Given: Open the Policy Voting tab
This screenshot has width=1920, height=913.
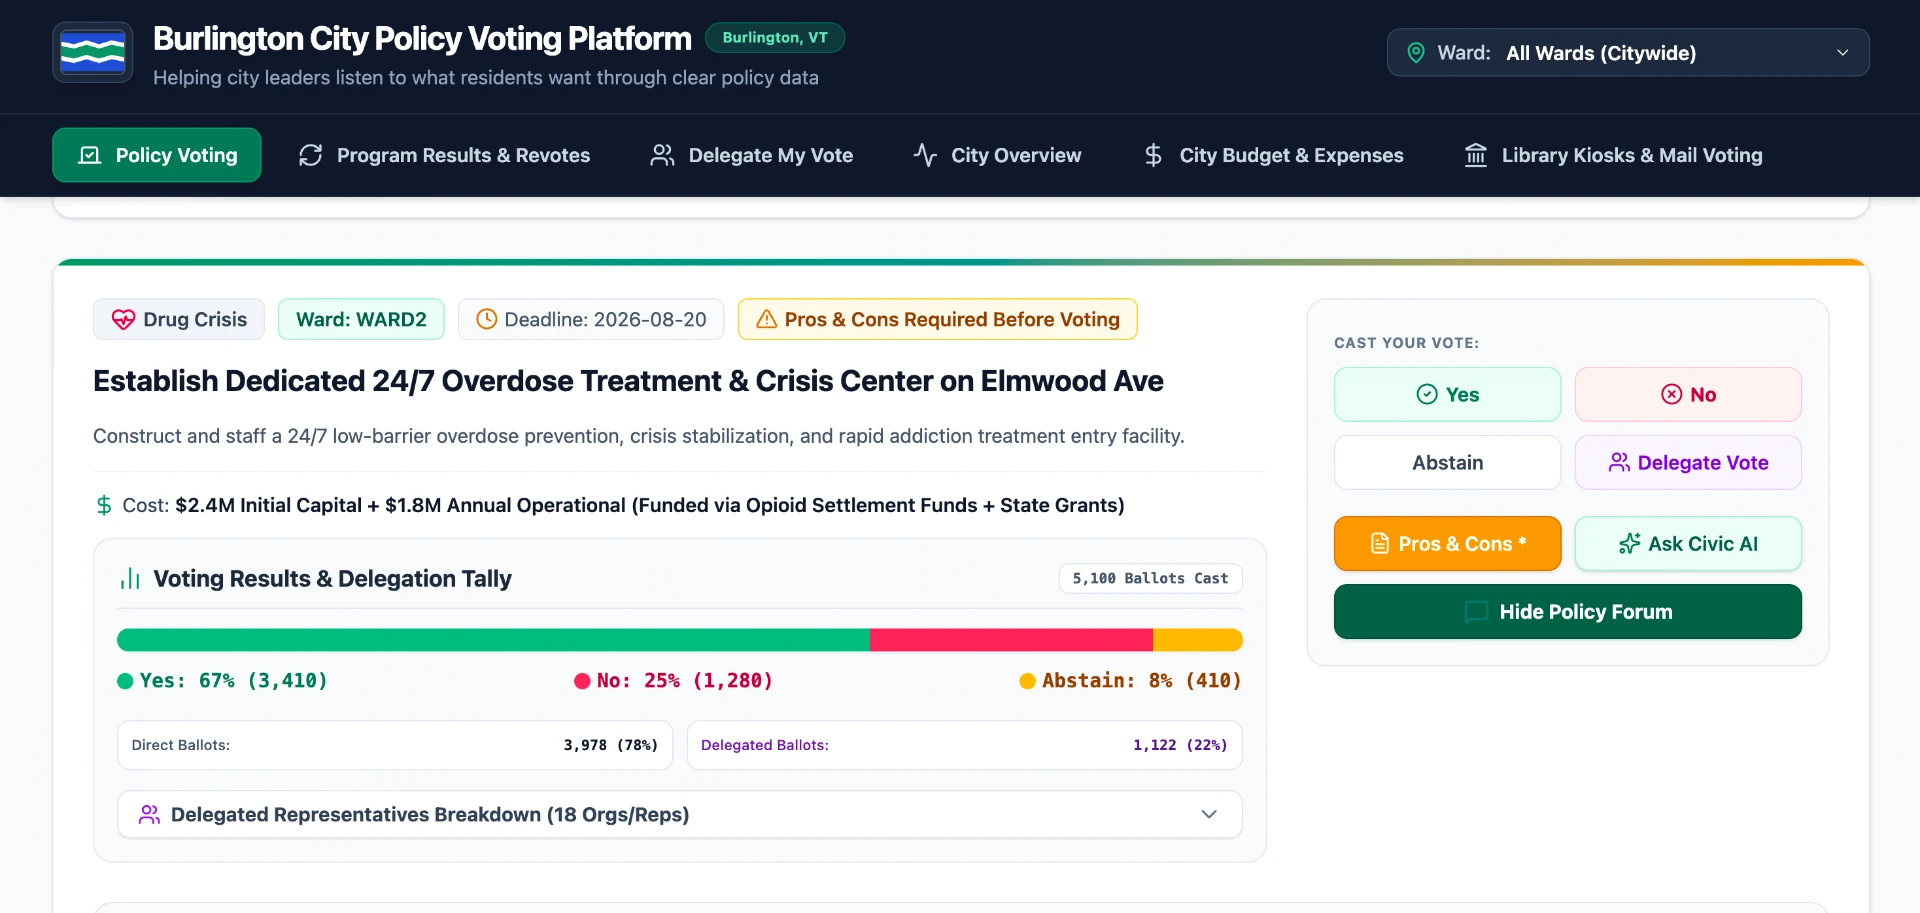Looking at the screenshot, I should tap(157, 155).
